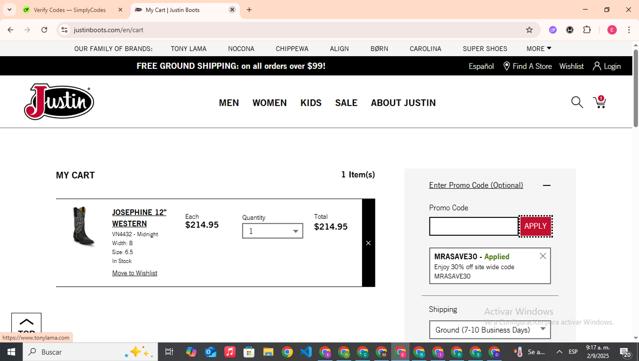Open Visual Studio Code from taskbar
Screen dimensions: 639x361
(x=306, y=352)
